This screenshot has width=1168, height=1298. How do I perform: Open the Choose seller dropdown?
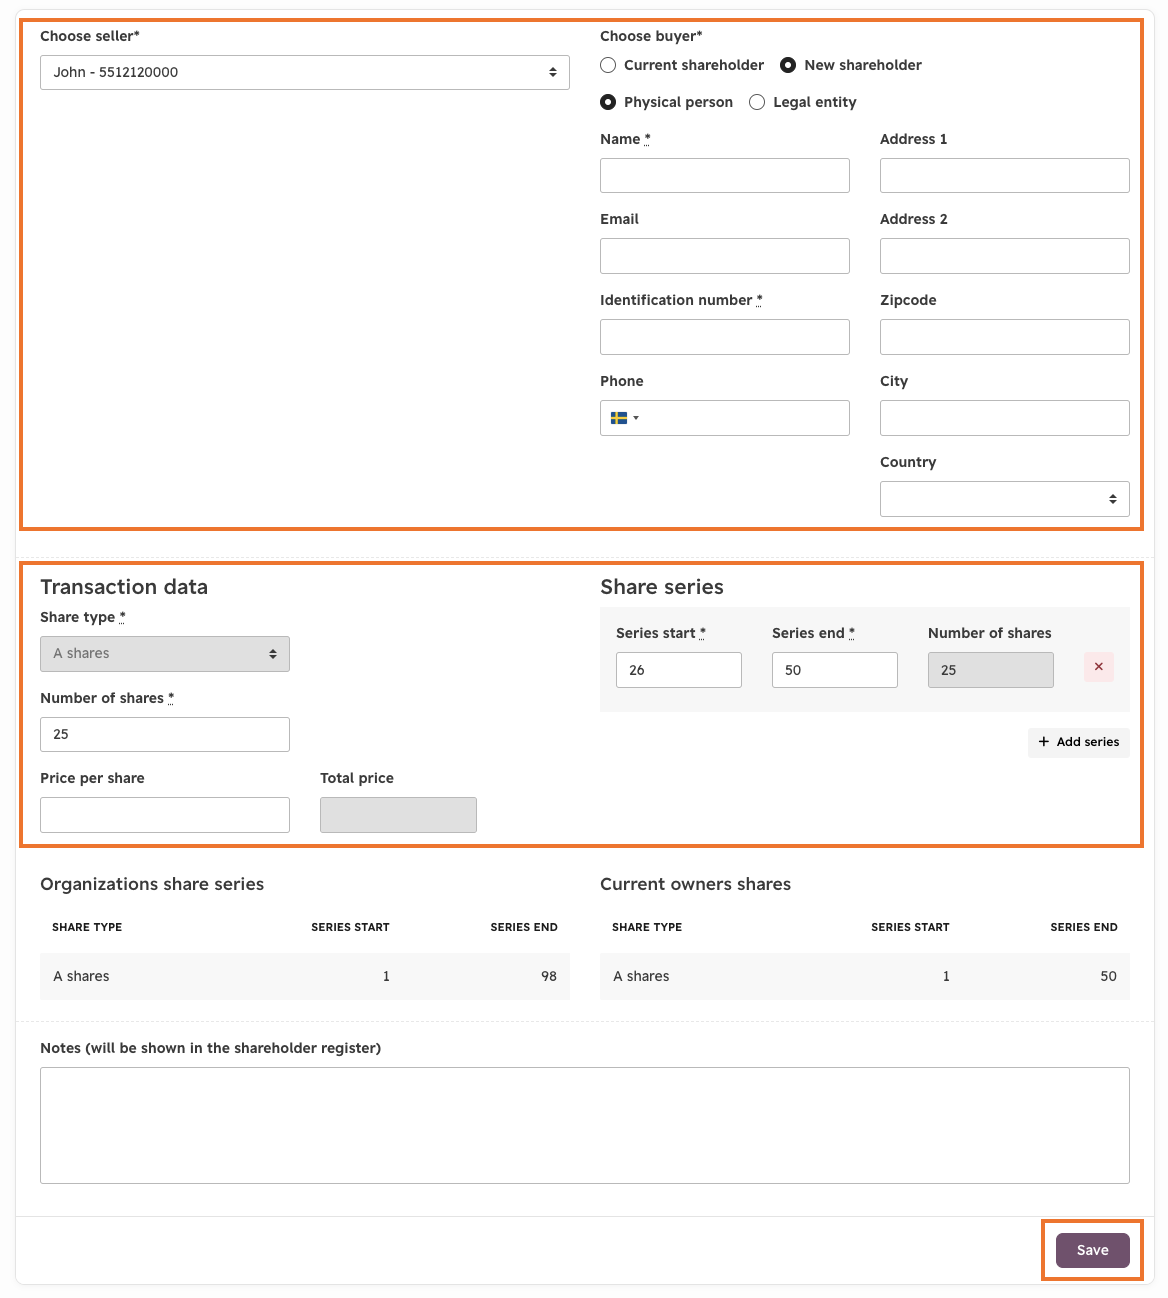pos(305,72)
